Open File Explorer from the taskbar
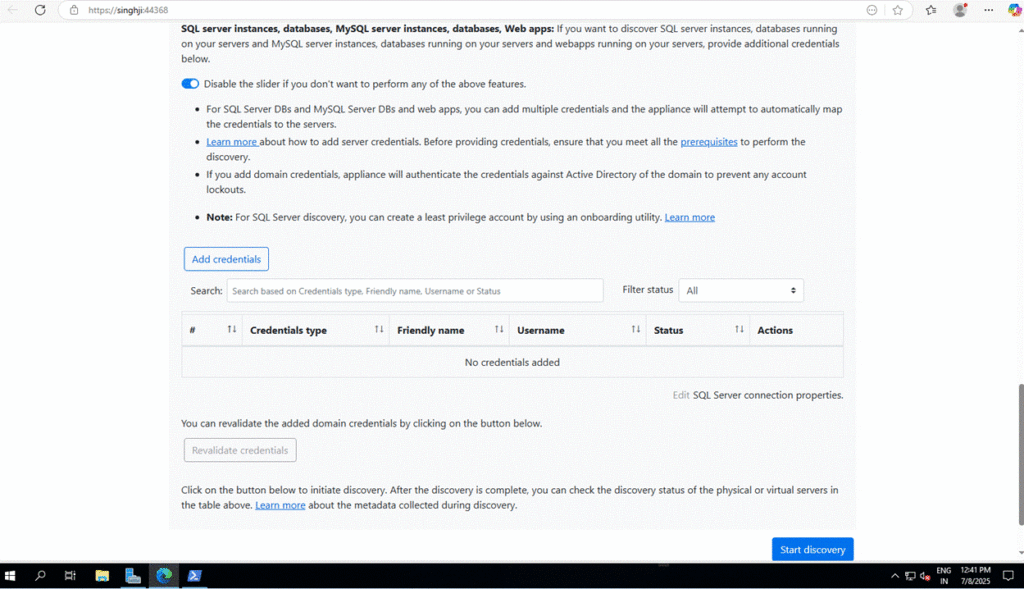 click(x=102, y=576)
